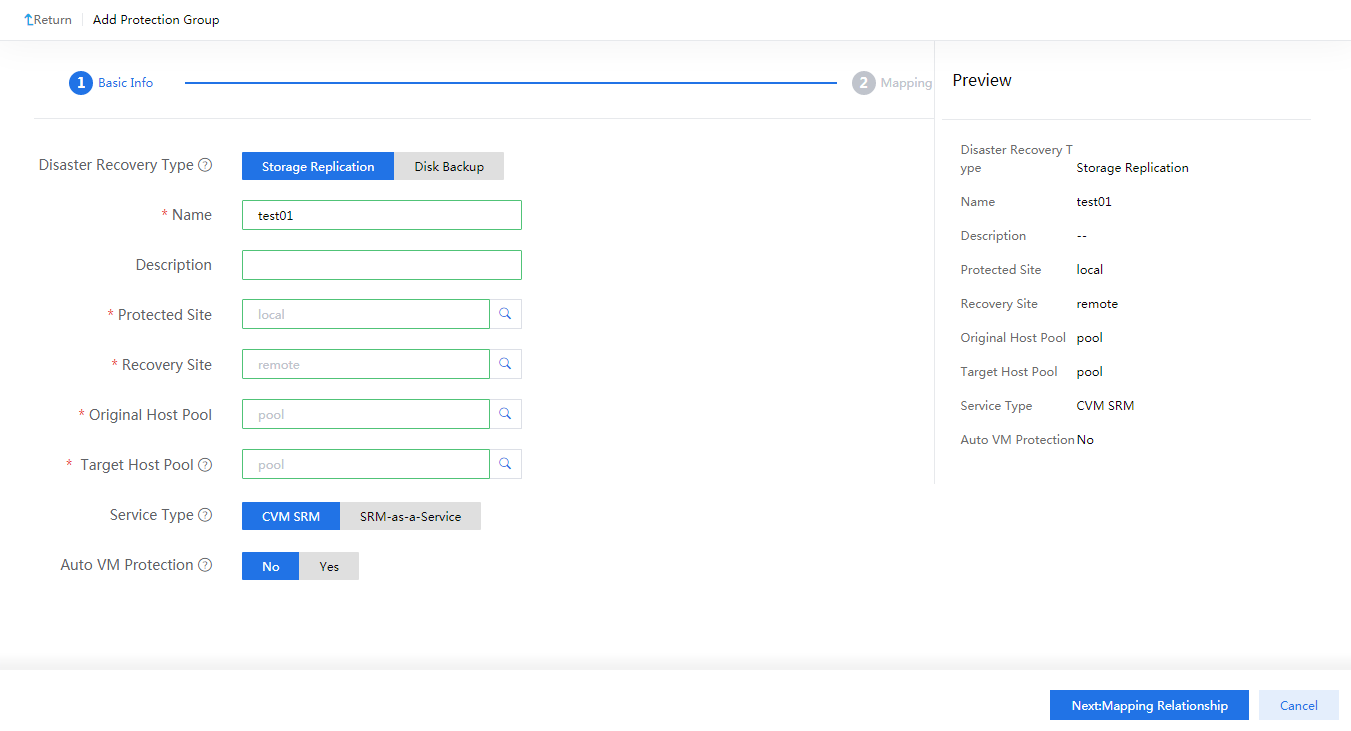Click the Name field containing test01
Viewport: 1351px width, 731px height.
[x=381, y=214]
